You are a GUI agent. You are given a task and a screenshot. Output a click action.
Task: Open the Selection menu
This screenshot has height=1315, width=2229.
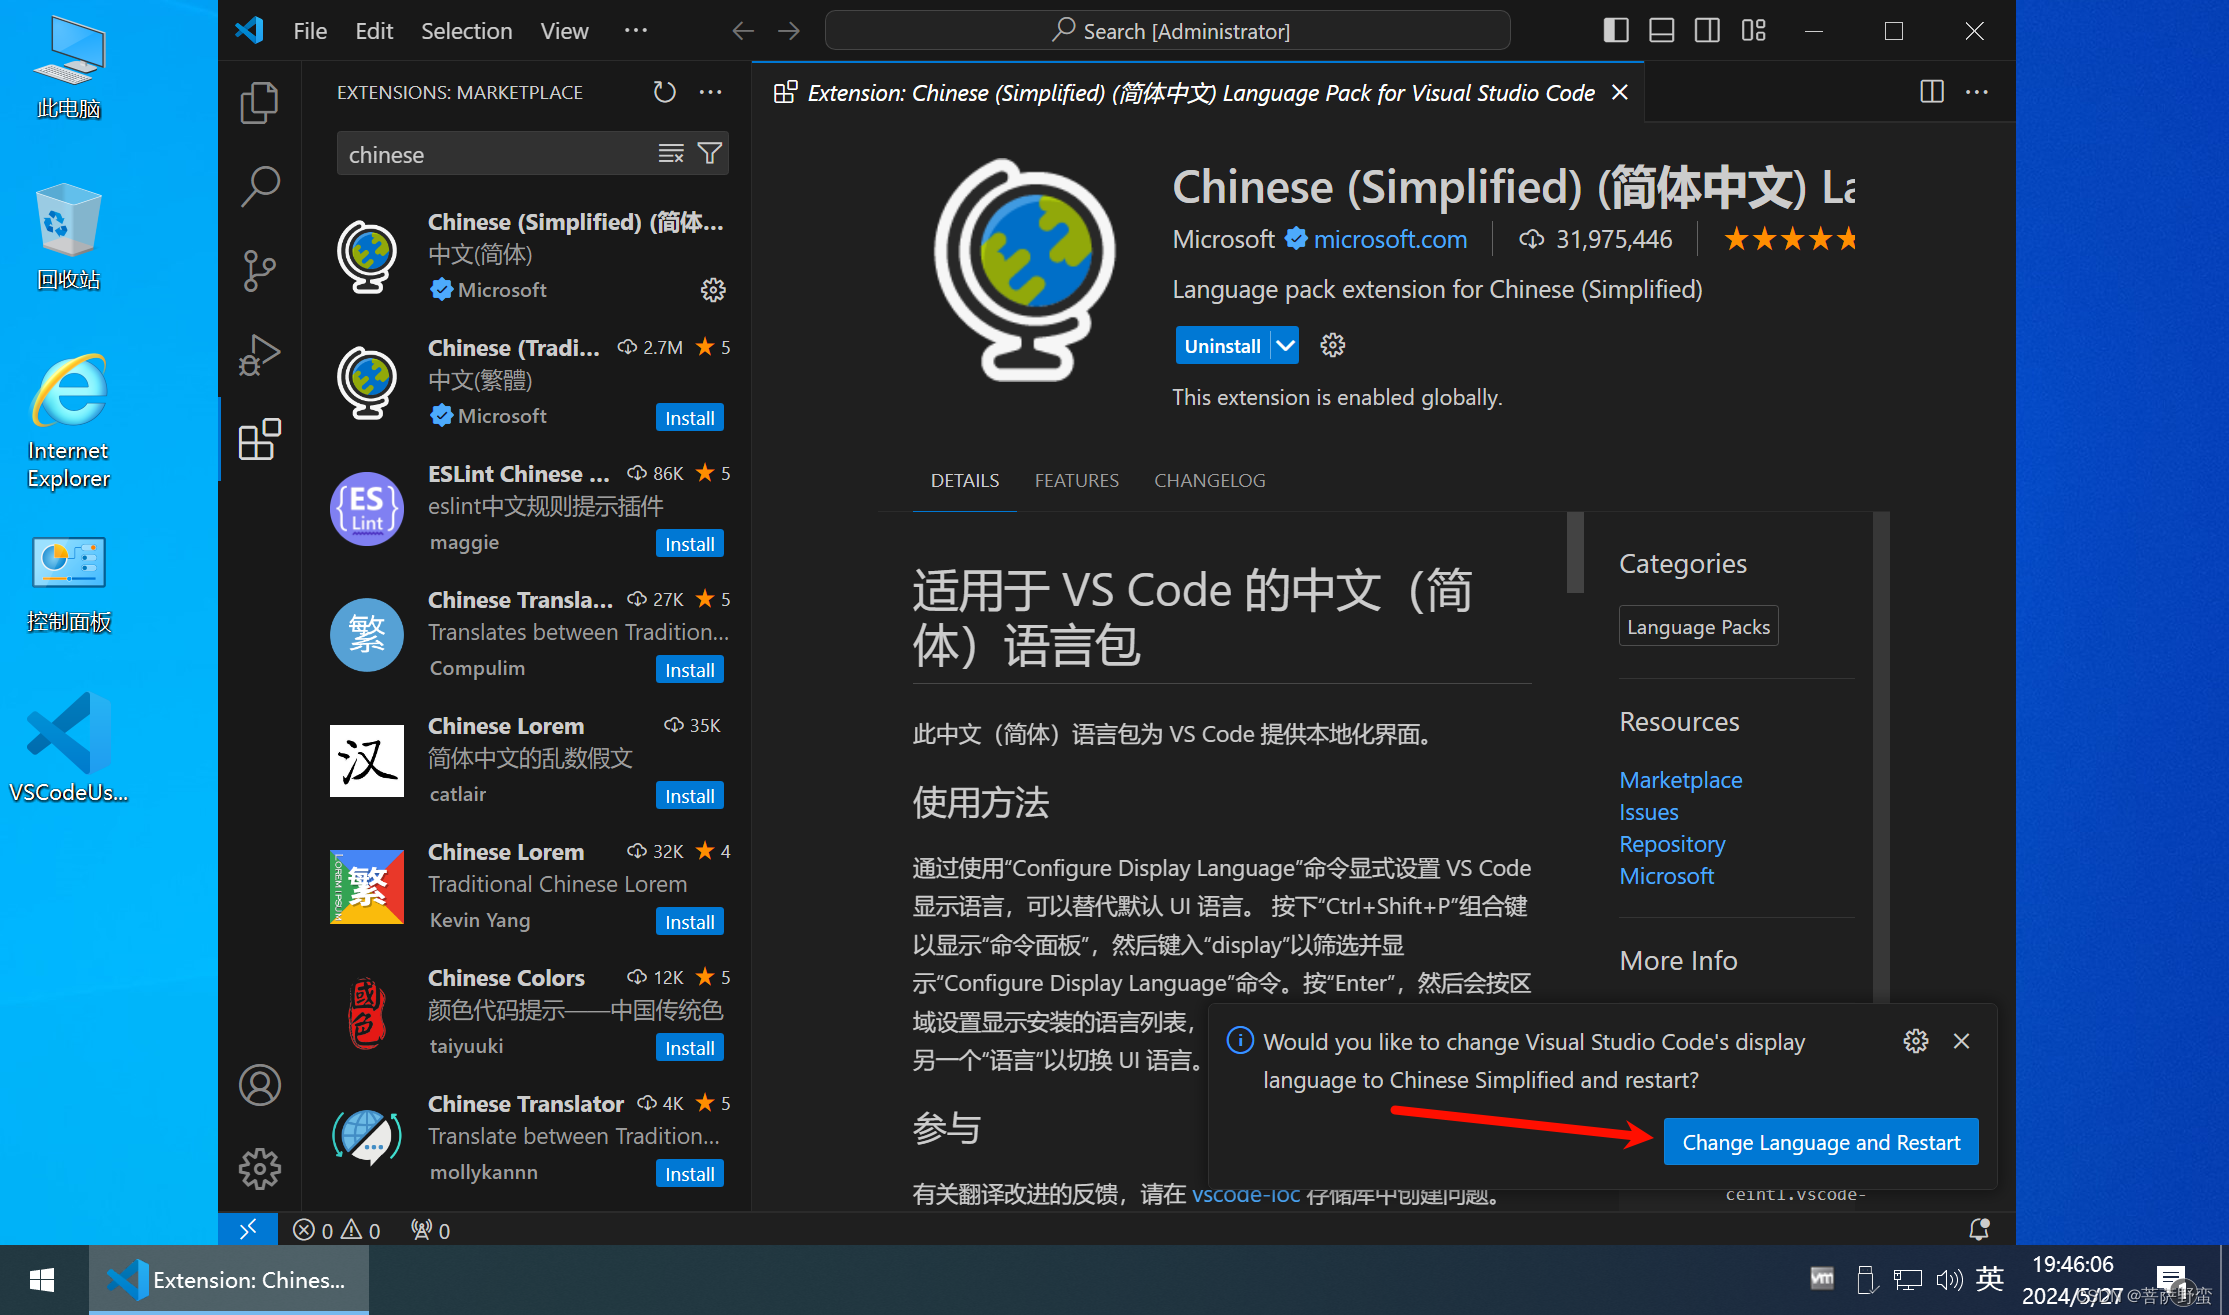(466, 31)
